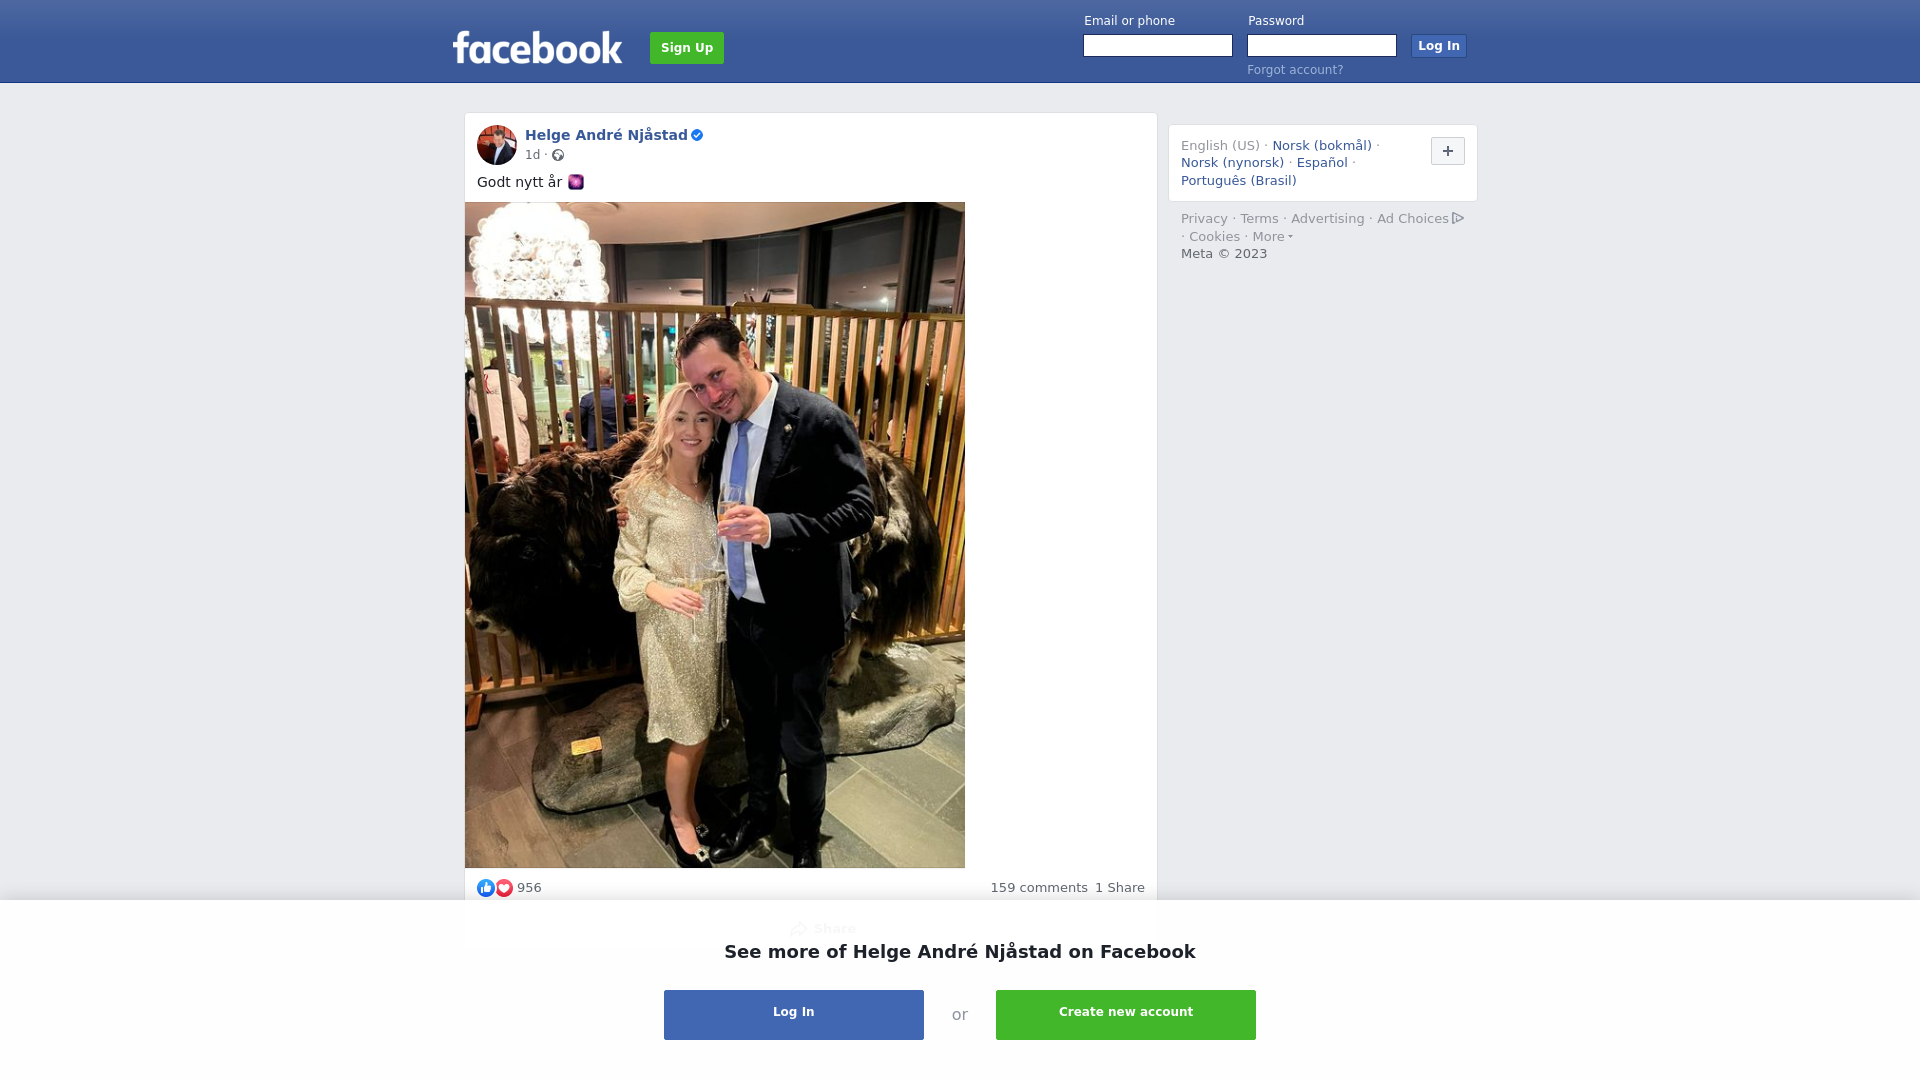Click the purple emoji in the post text
This screenshot has height=1080, width=1920.
[576, 182]
